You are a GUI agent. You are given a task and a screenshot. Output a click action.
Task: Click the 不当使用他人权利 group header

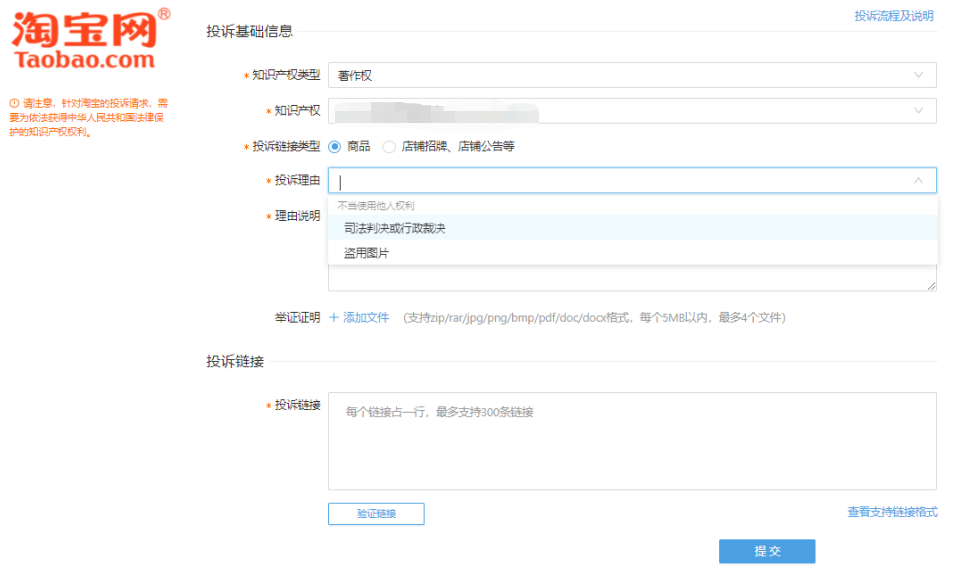[376, 205]
